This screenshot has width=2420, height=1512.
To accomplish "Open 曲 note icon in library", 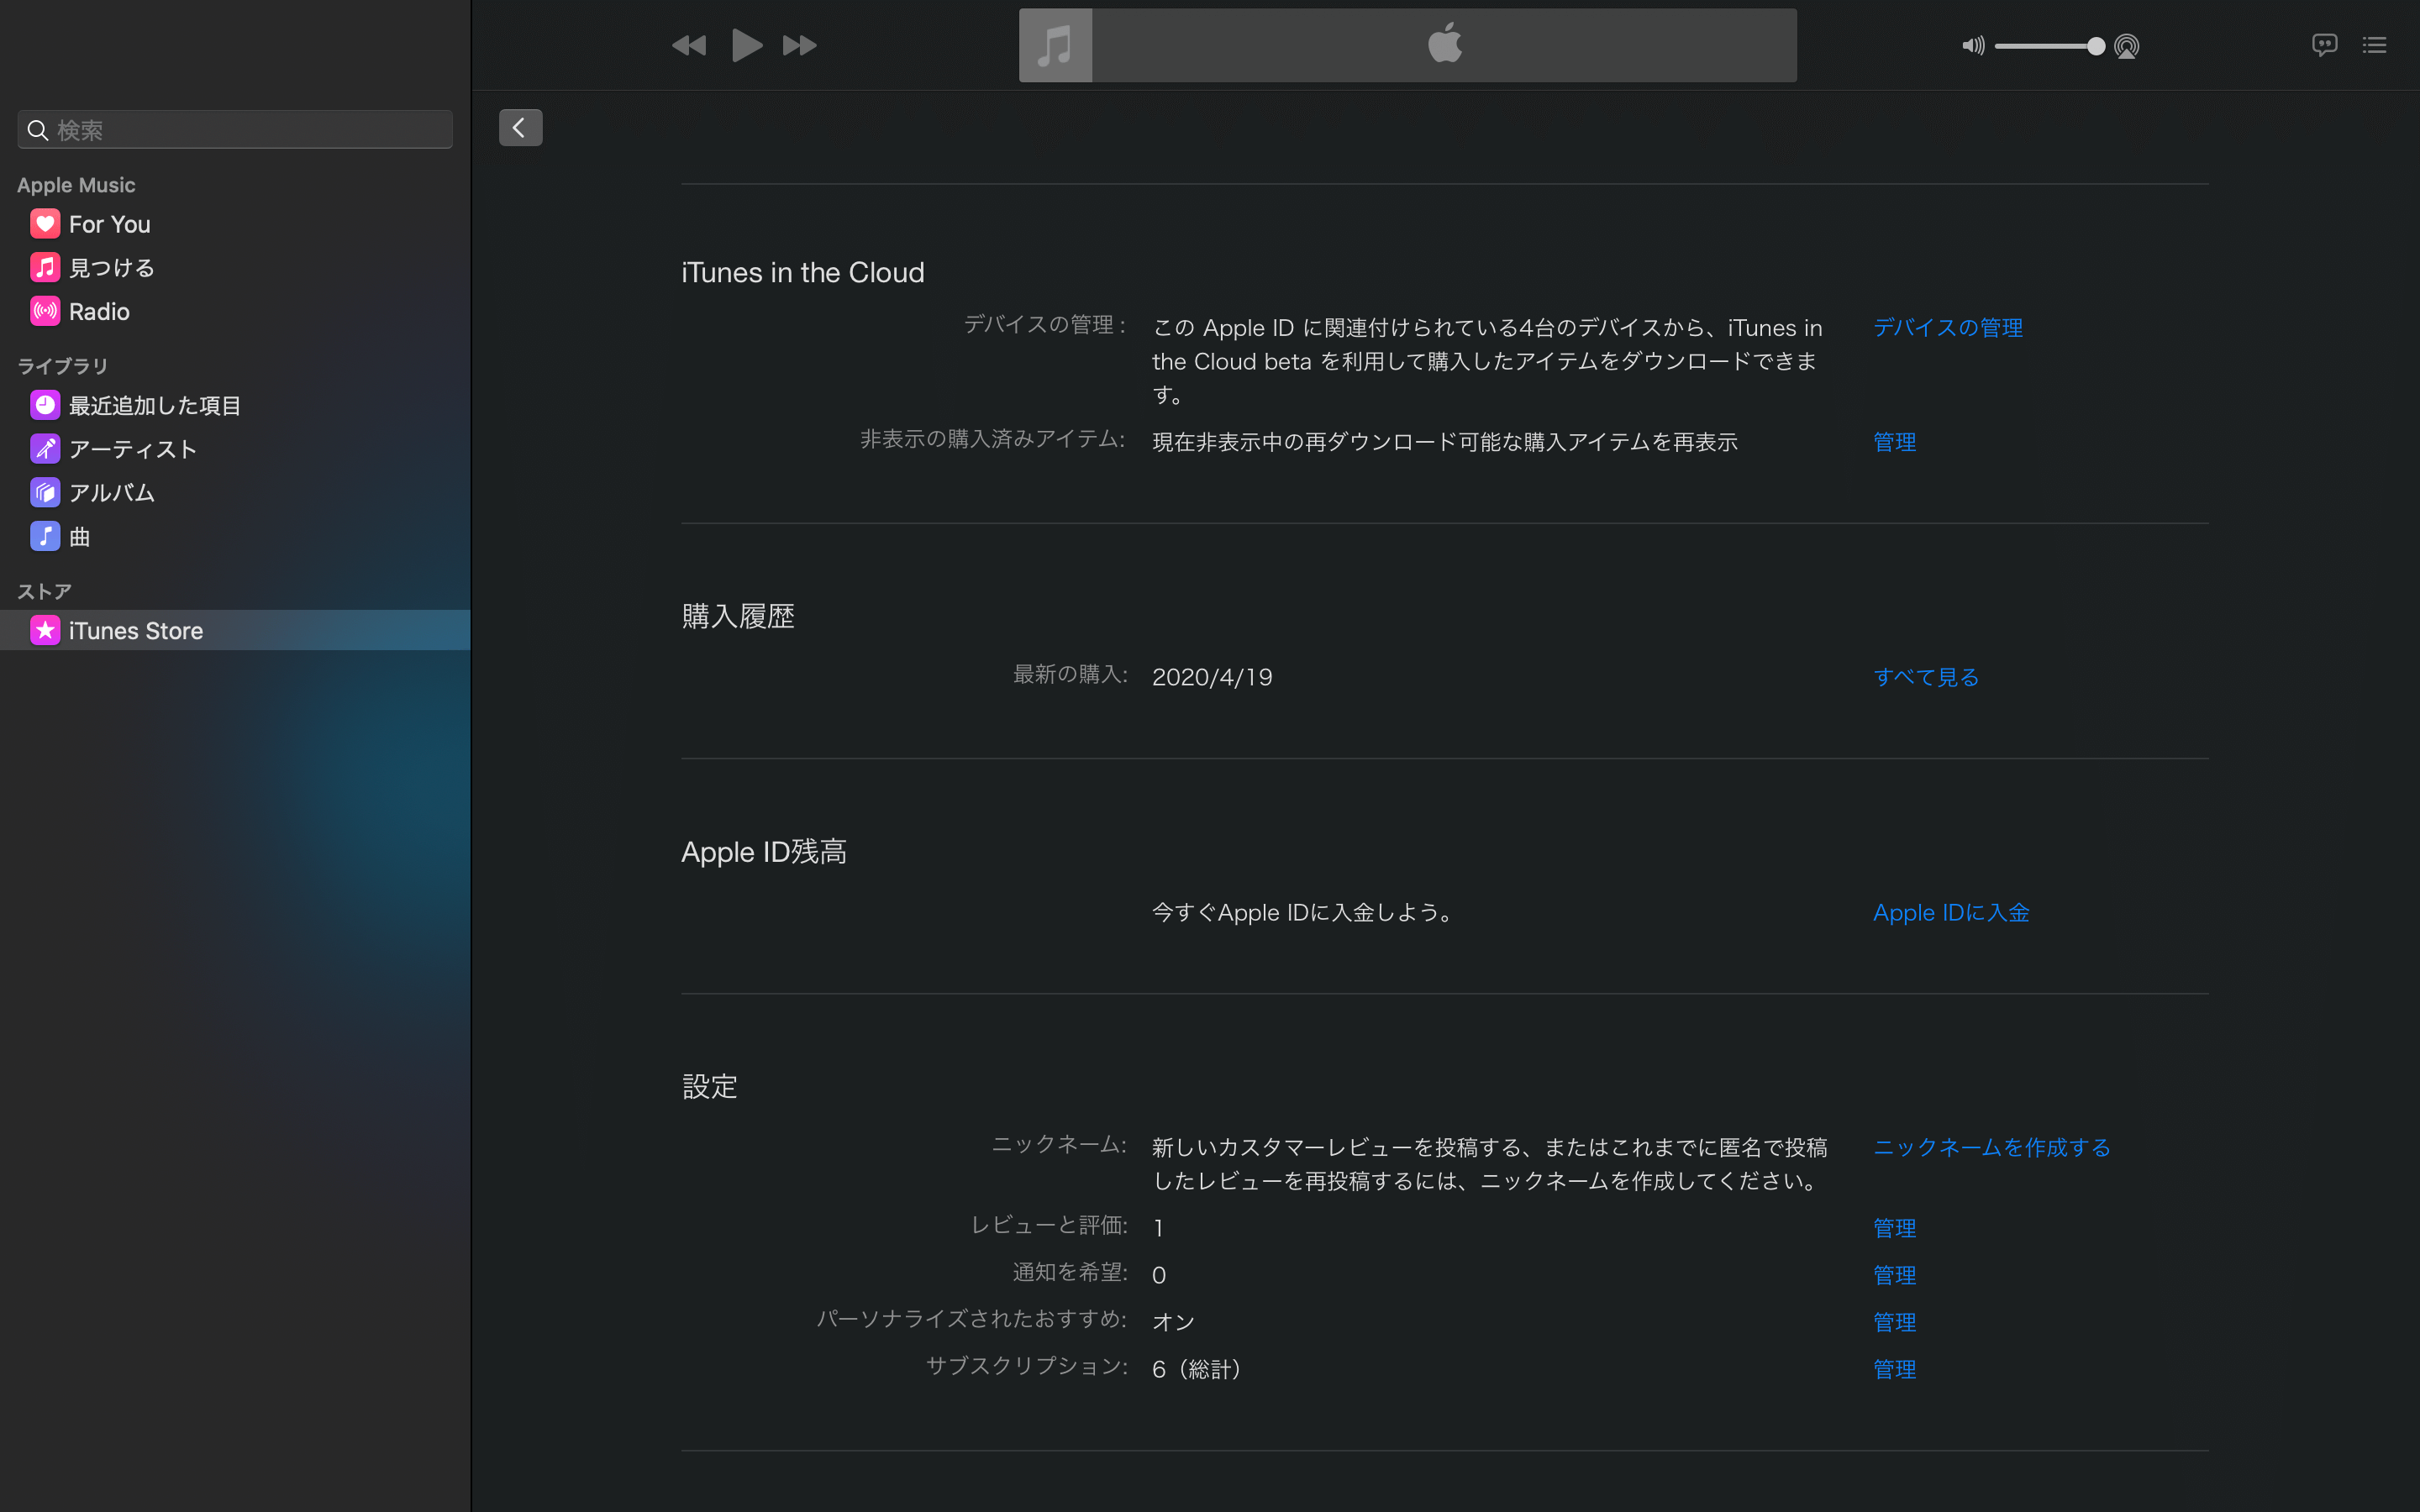I will (x=45, y=536).
